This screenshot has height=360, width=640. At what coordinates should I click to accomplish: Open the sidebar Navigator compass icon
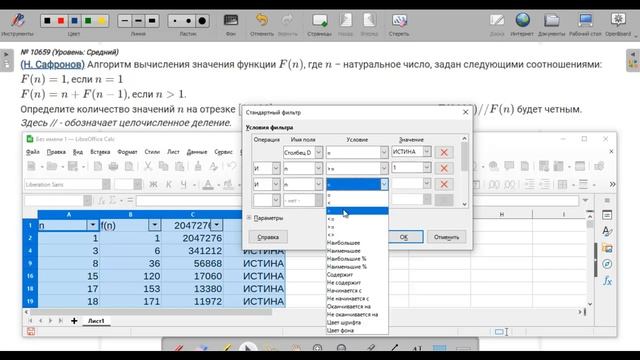point(607,264)
